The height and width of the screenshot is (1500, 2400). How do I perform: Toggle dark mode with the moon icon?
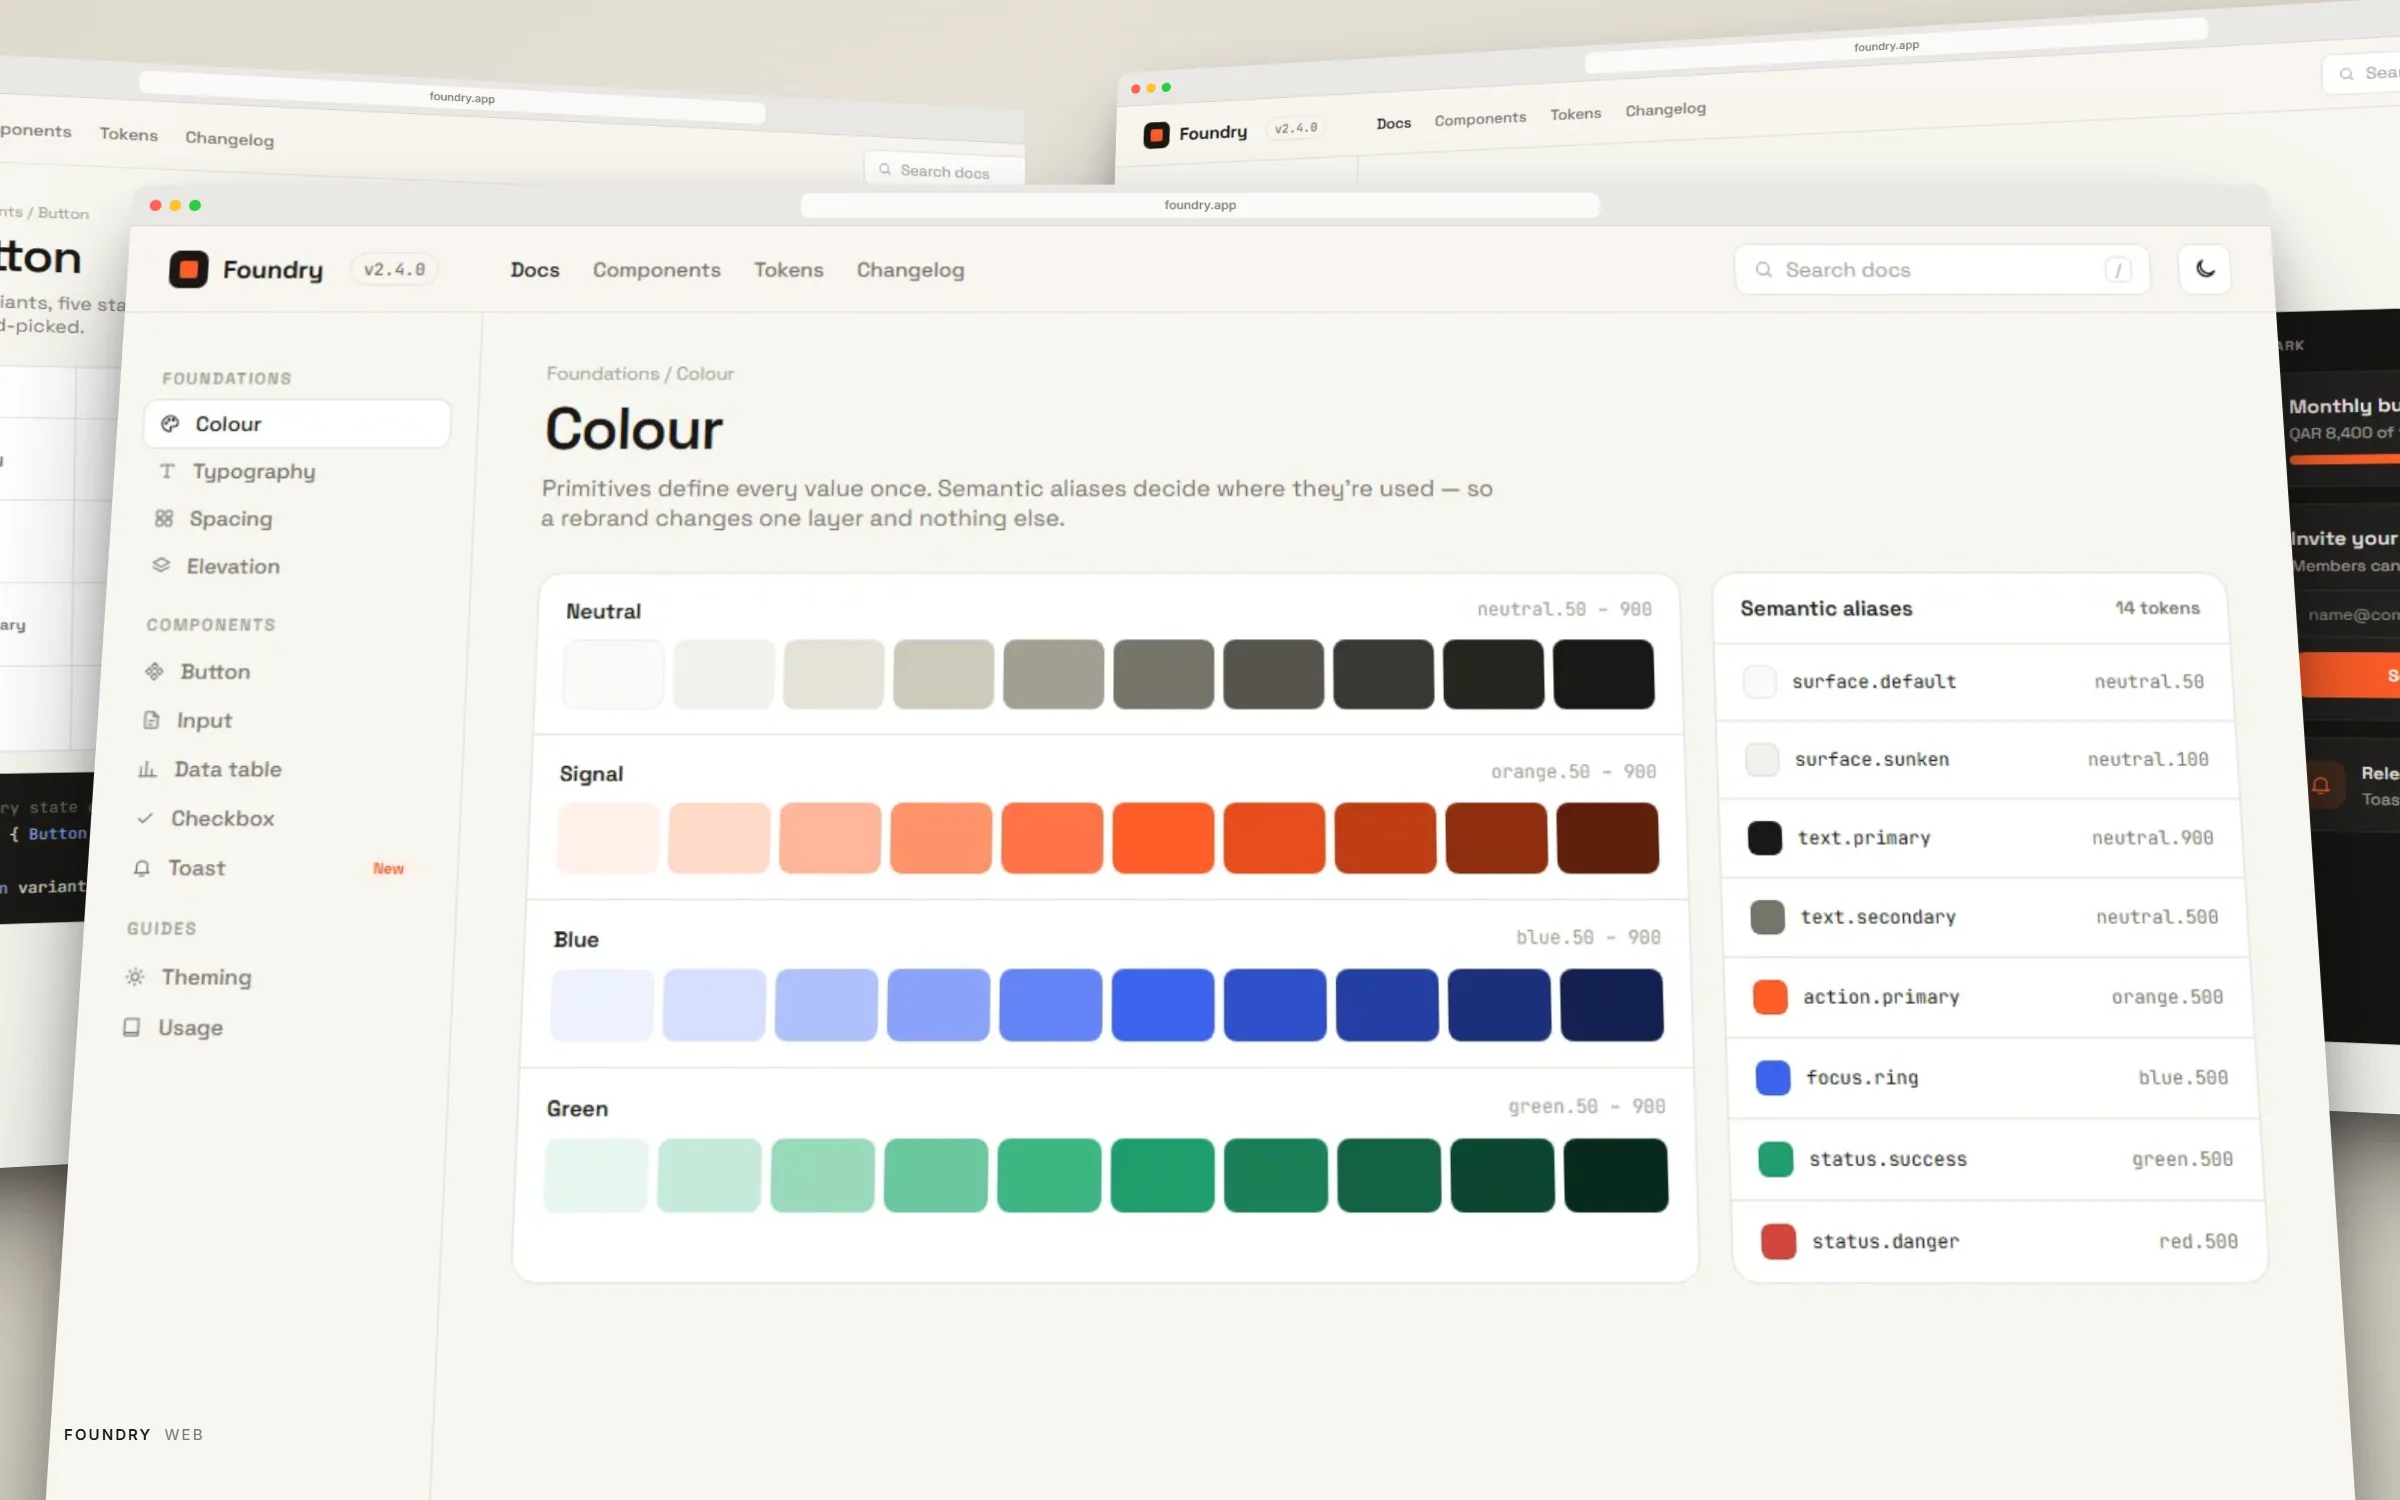(2204, 269)
